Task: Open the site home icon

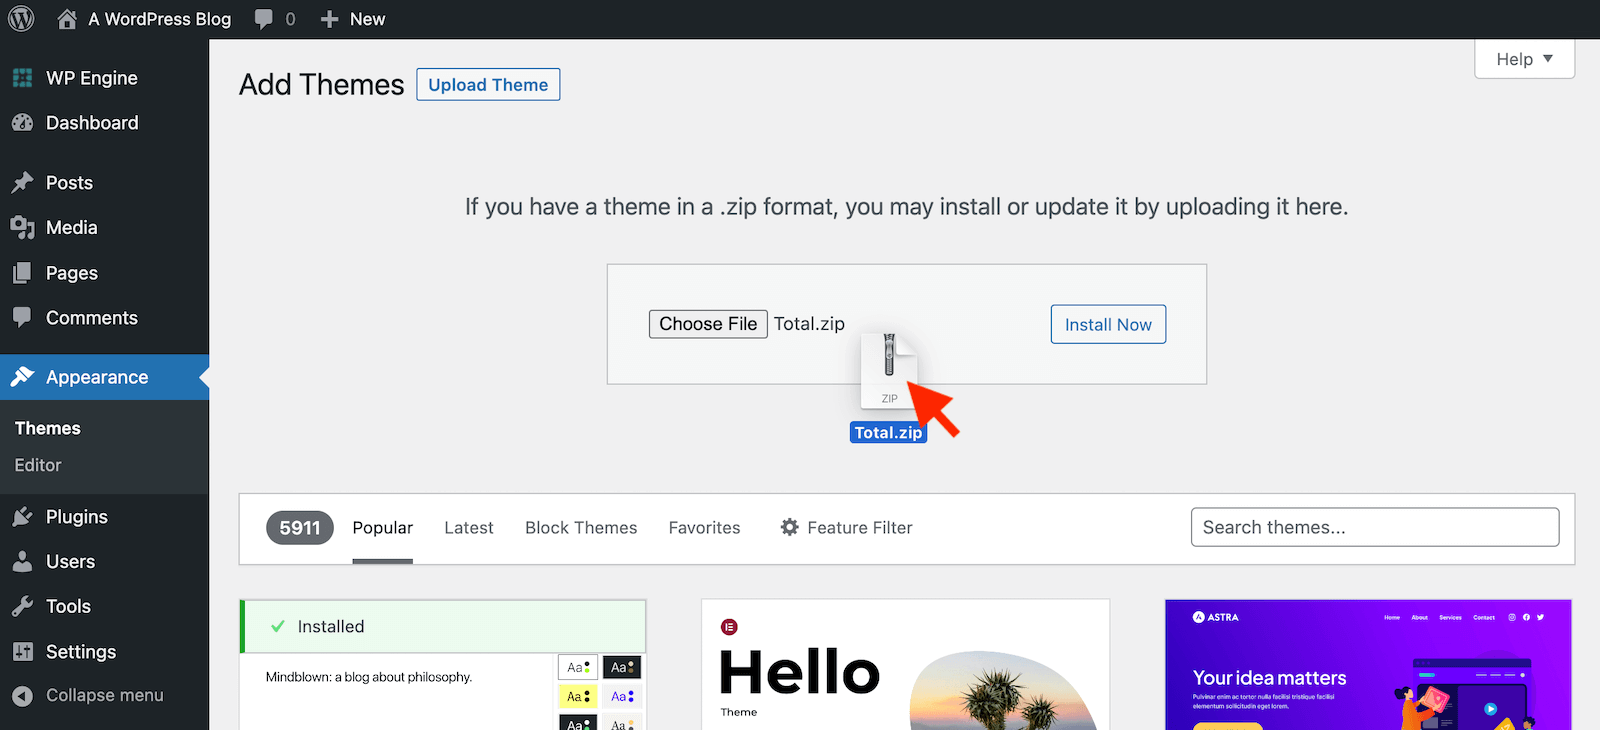Action: click(x=67, y=19)
